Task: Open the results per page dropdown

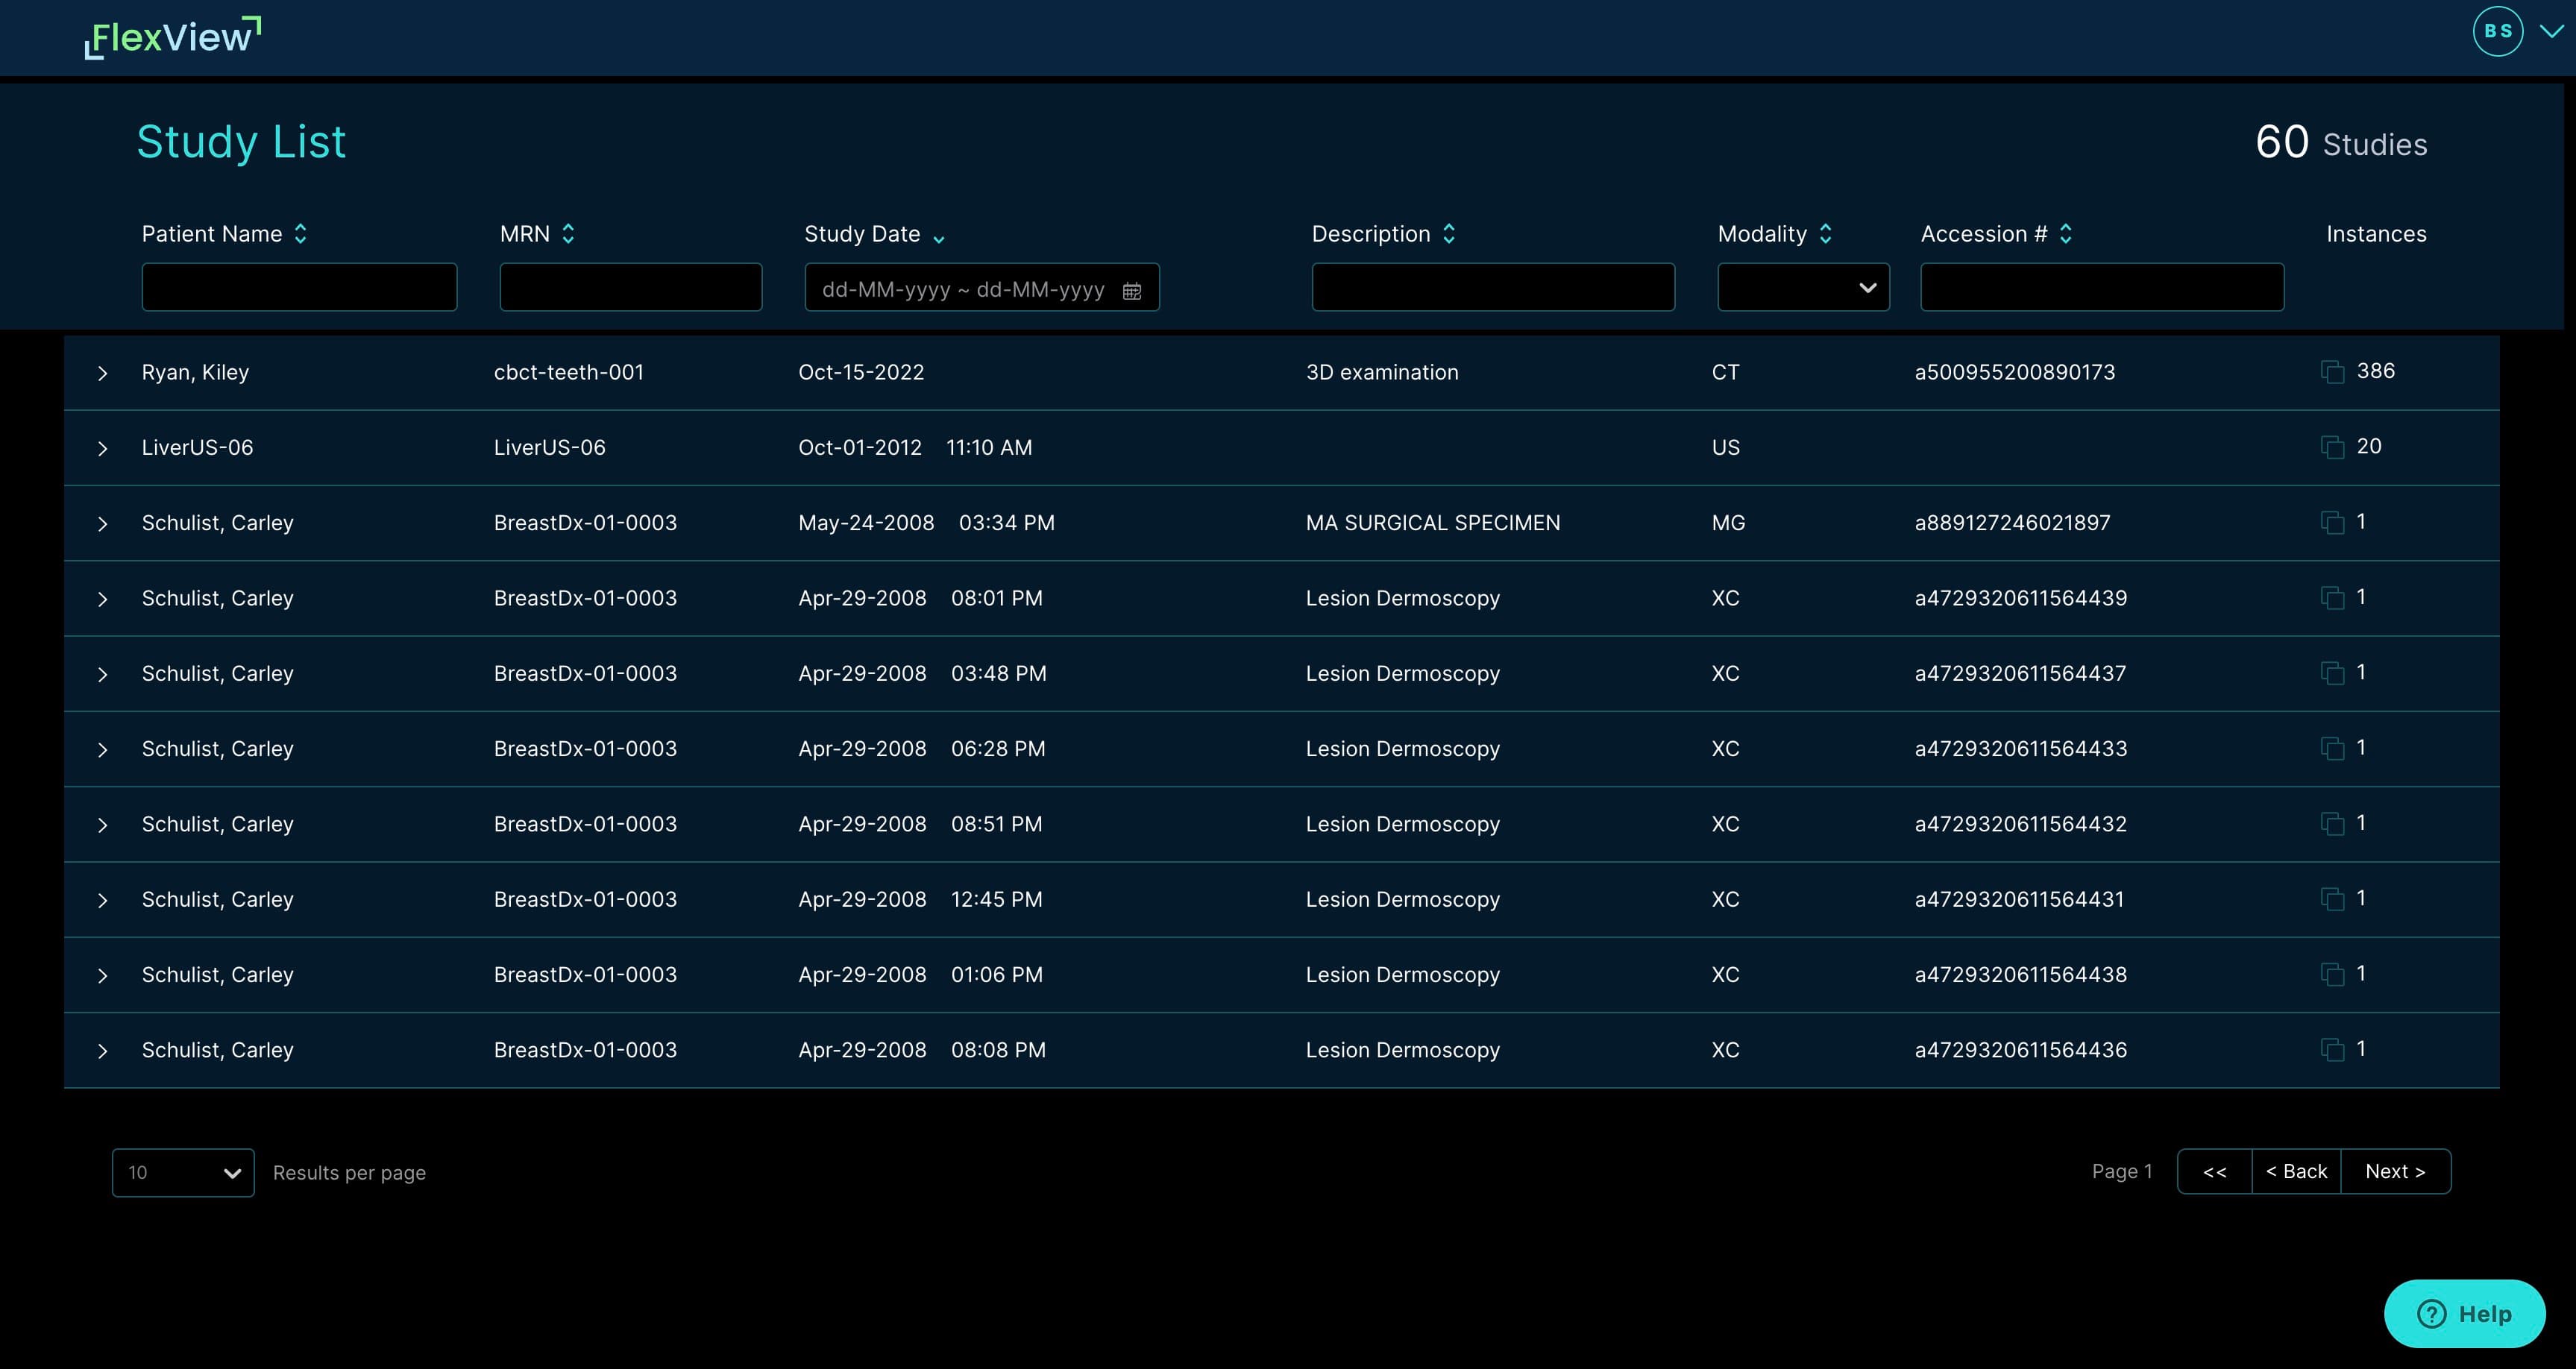Action: click(x=183, y=1172)
